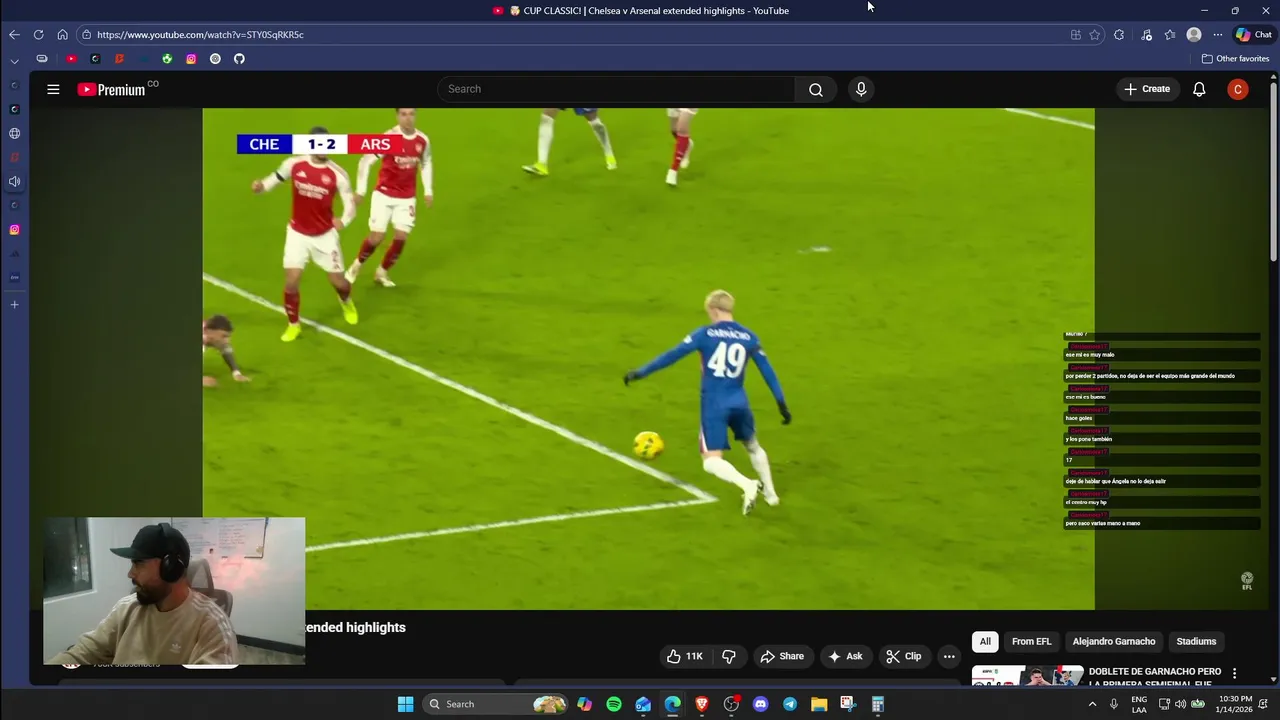Open Spotify from the taskbar

(x=614, y=704)
